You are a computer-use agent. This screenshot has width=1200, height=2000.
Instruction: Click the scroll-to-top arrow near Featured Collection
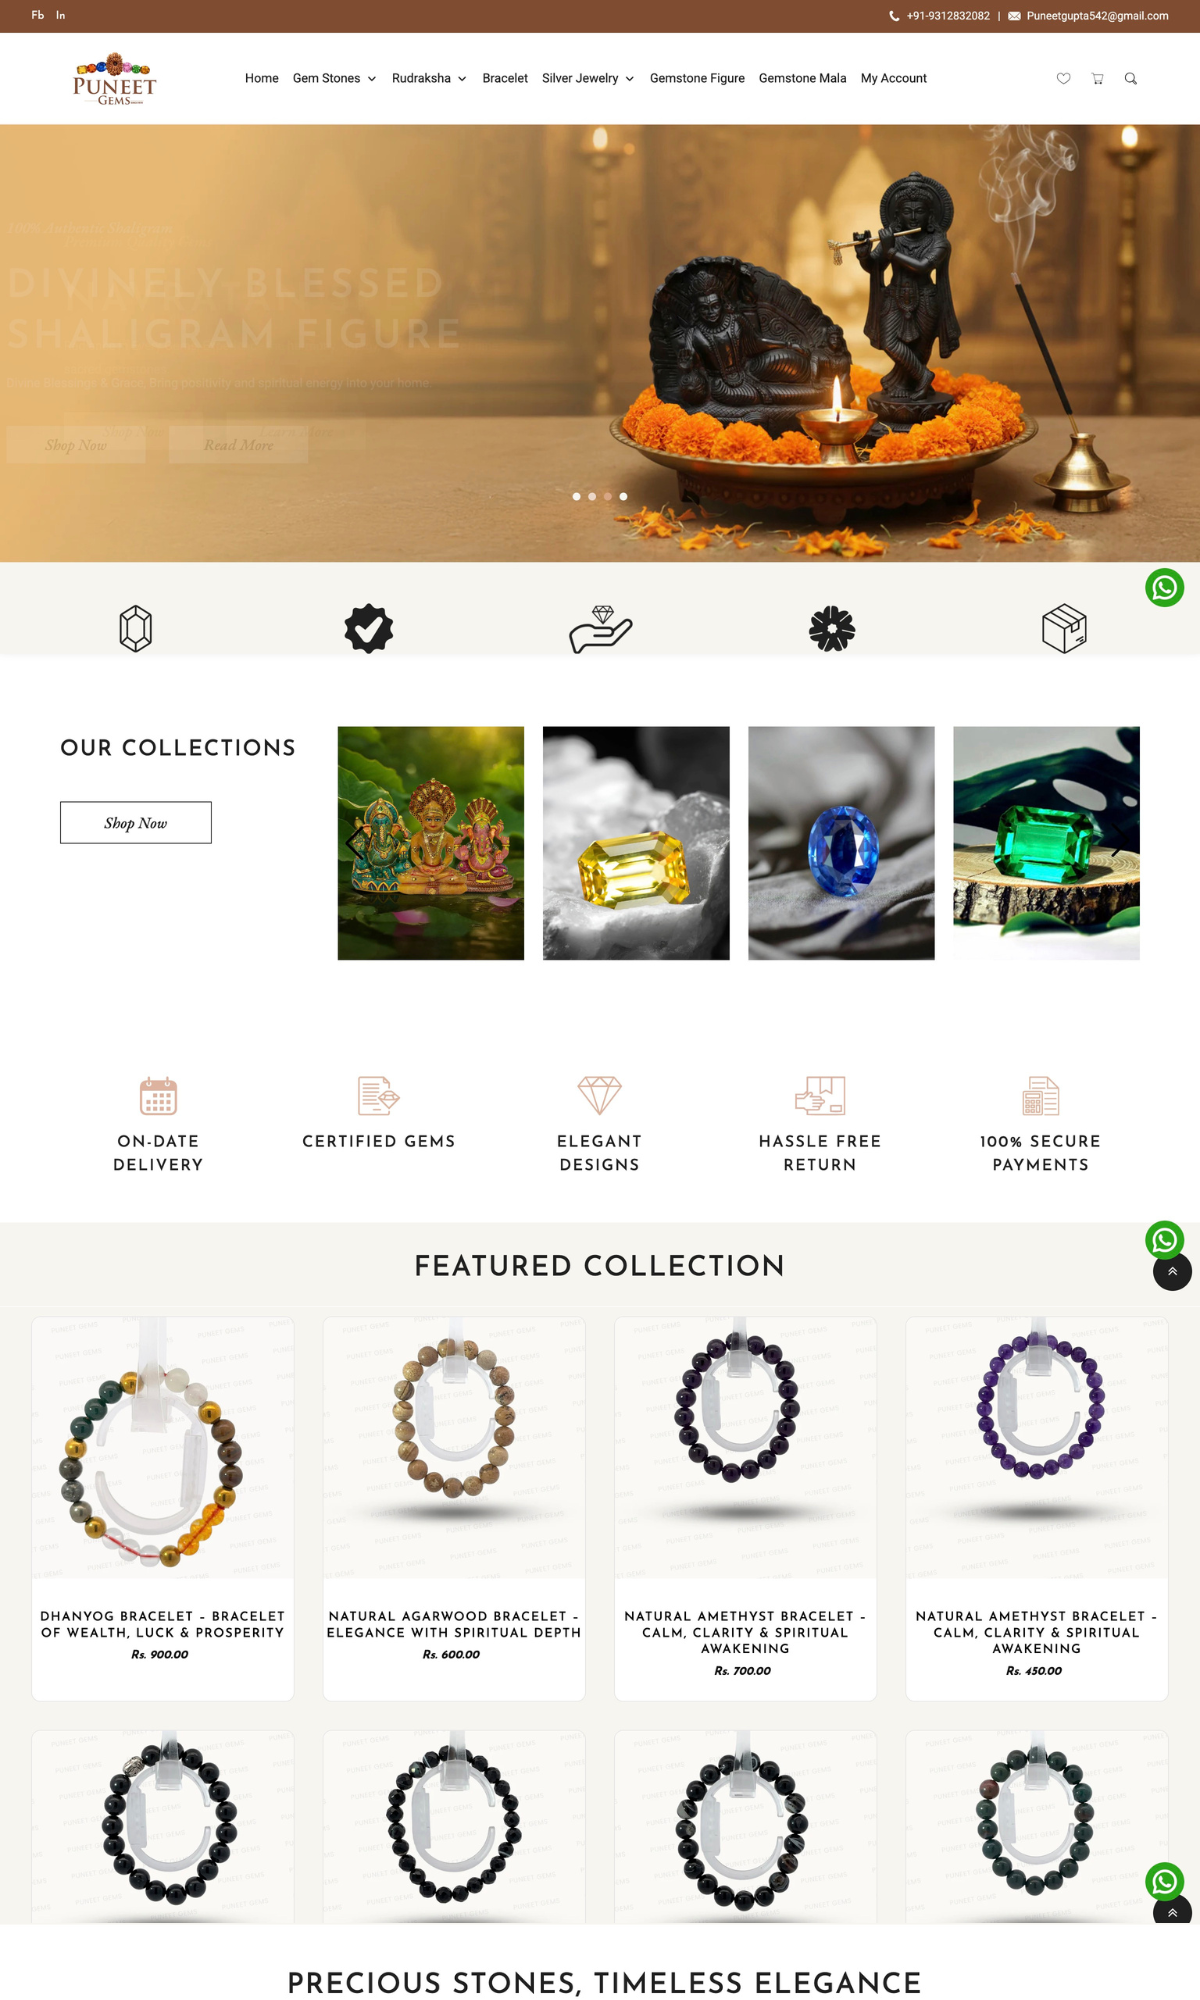pyautogui.click(x=1172, y=1271)
